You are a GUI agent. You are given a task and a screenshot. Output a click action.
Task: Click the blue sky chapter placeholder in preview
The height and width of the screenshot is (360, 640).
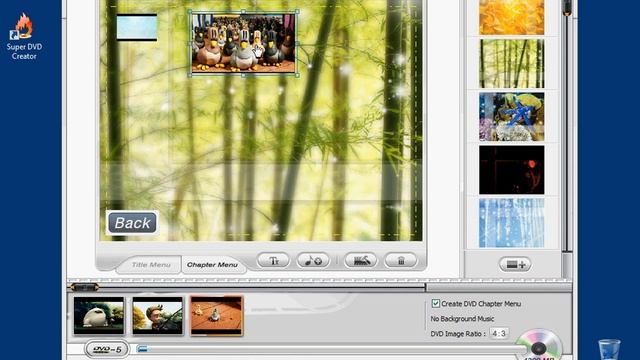[x=137, y=27]
